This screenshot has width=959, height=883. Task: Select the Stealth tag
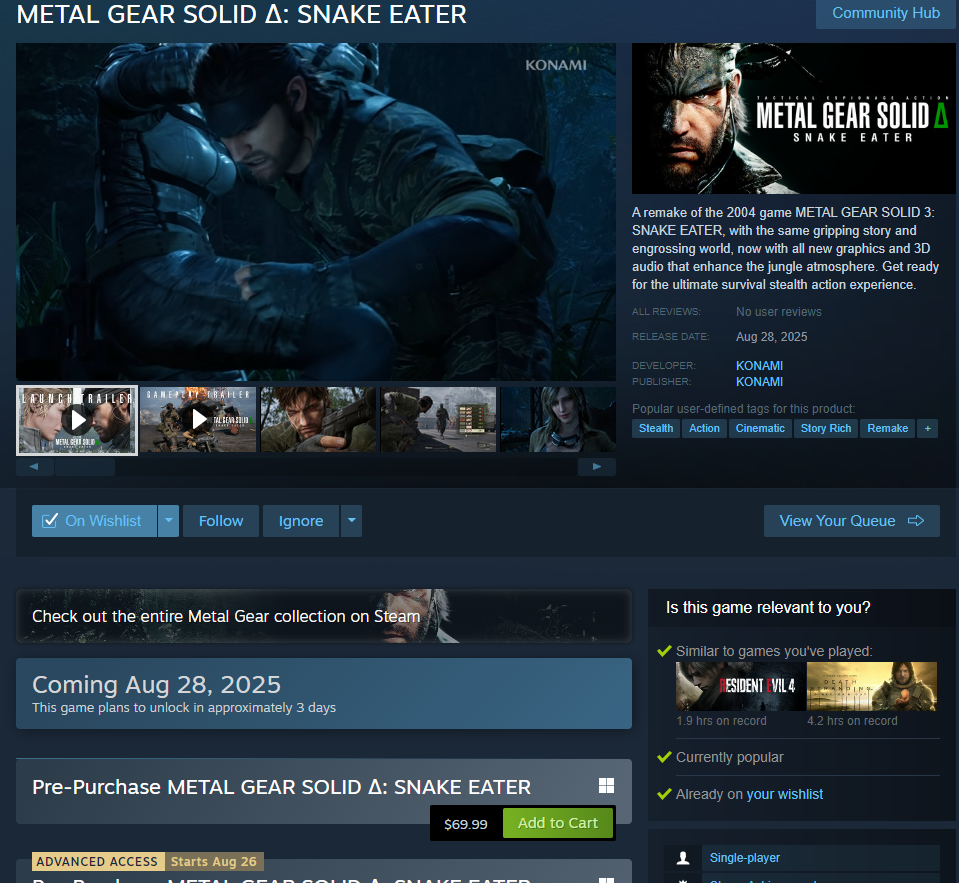(656, 428)
